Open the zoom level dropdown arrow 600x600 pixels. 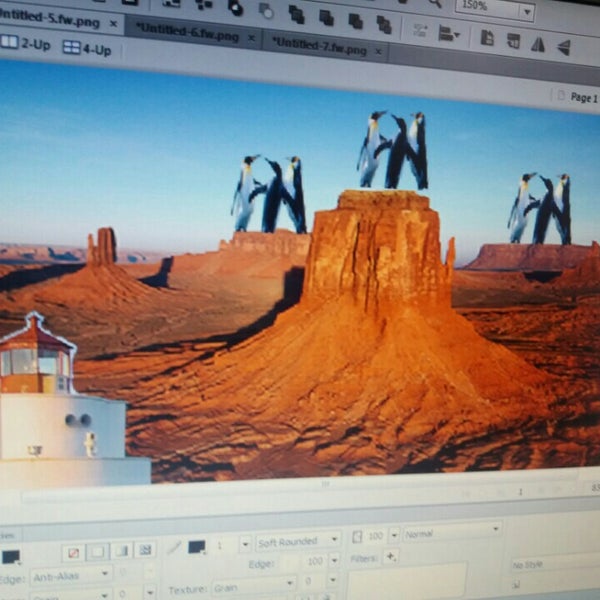tap(527, 12)
